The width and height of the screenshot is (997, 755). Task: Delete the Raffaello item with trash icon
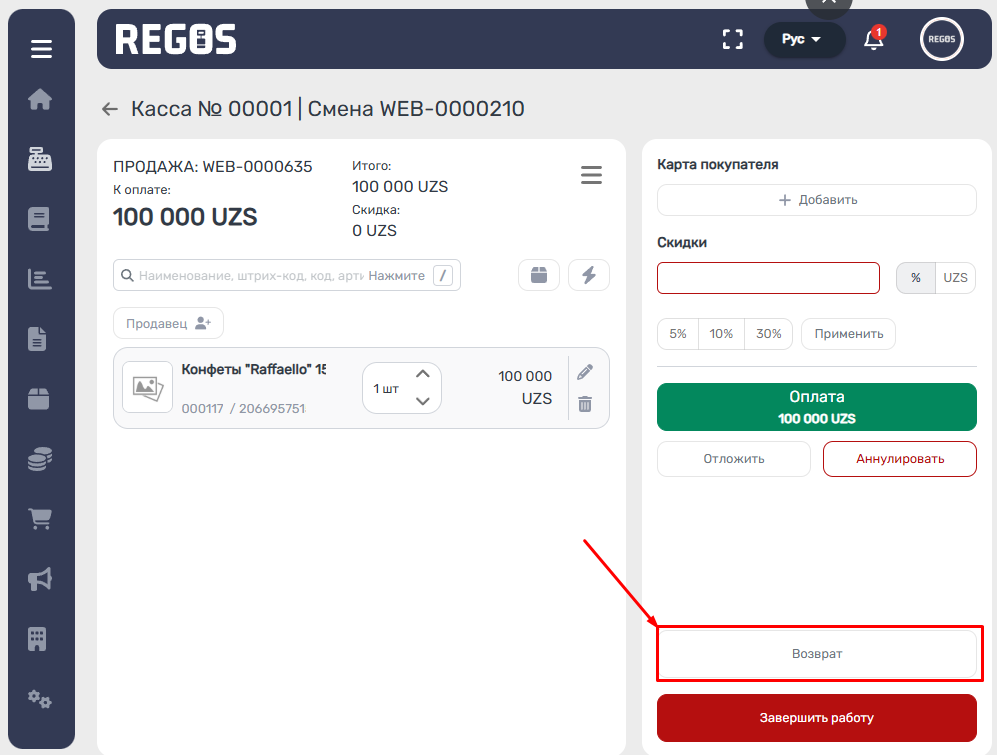pos(585,404)
